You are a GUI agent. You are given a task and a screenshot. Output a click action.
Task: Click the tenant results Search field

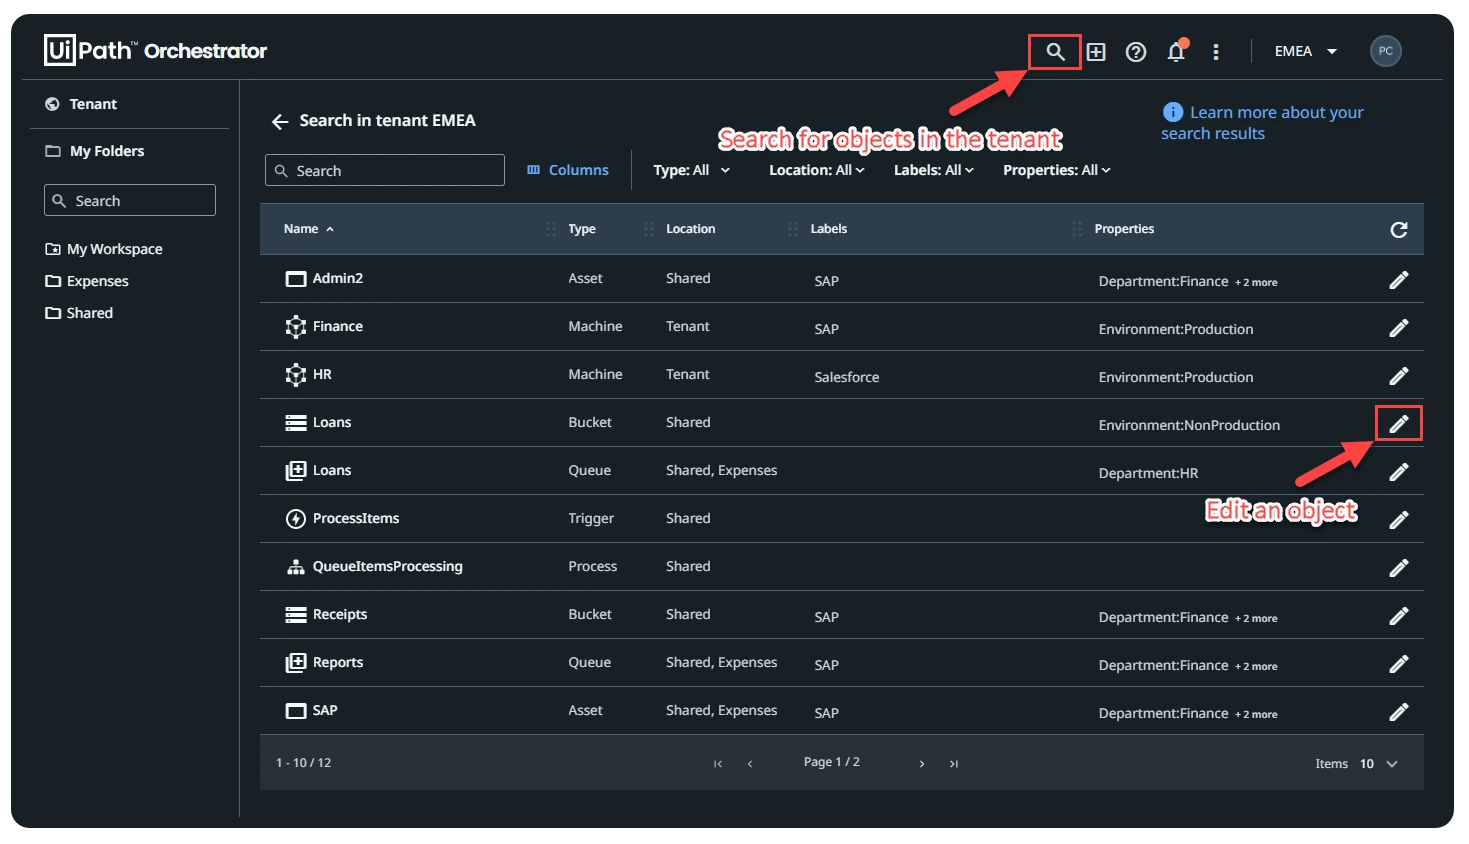[385, 171]
